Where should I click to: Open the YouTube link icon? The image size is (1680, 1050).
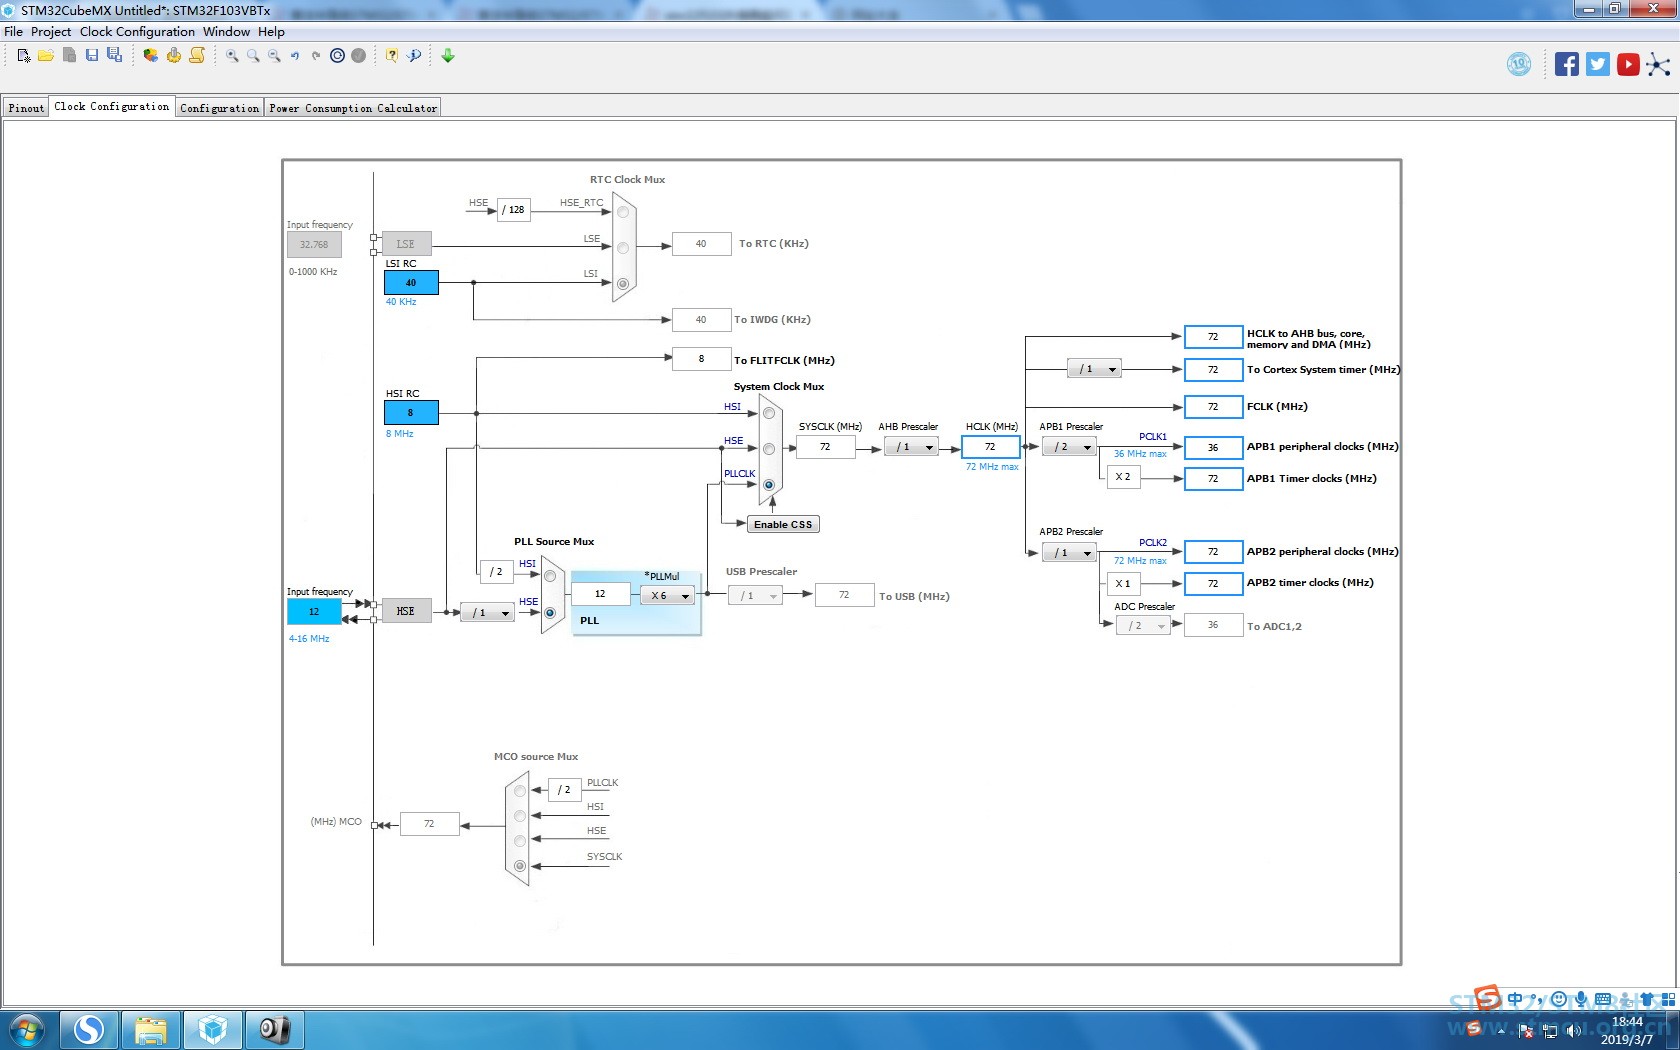(1628, 65)
